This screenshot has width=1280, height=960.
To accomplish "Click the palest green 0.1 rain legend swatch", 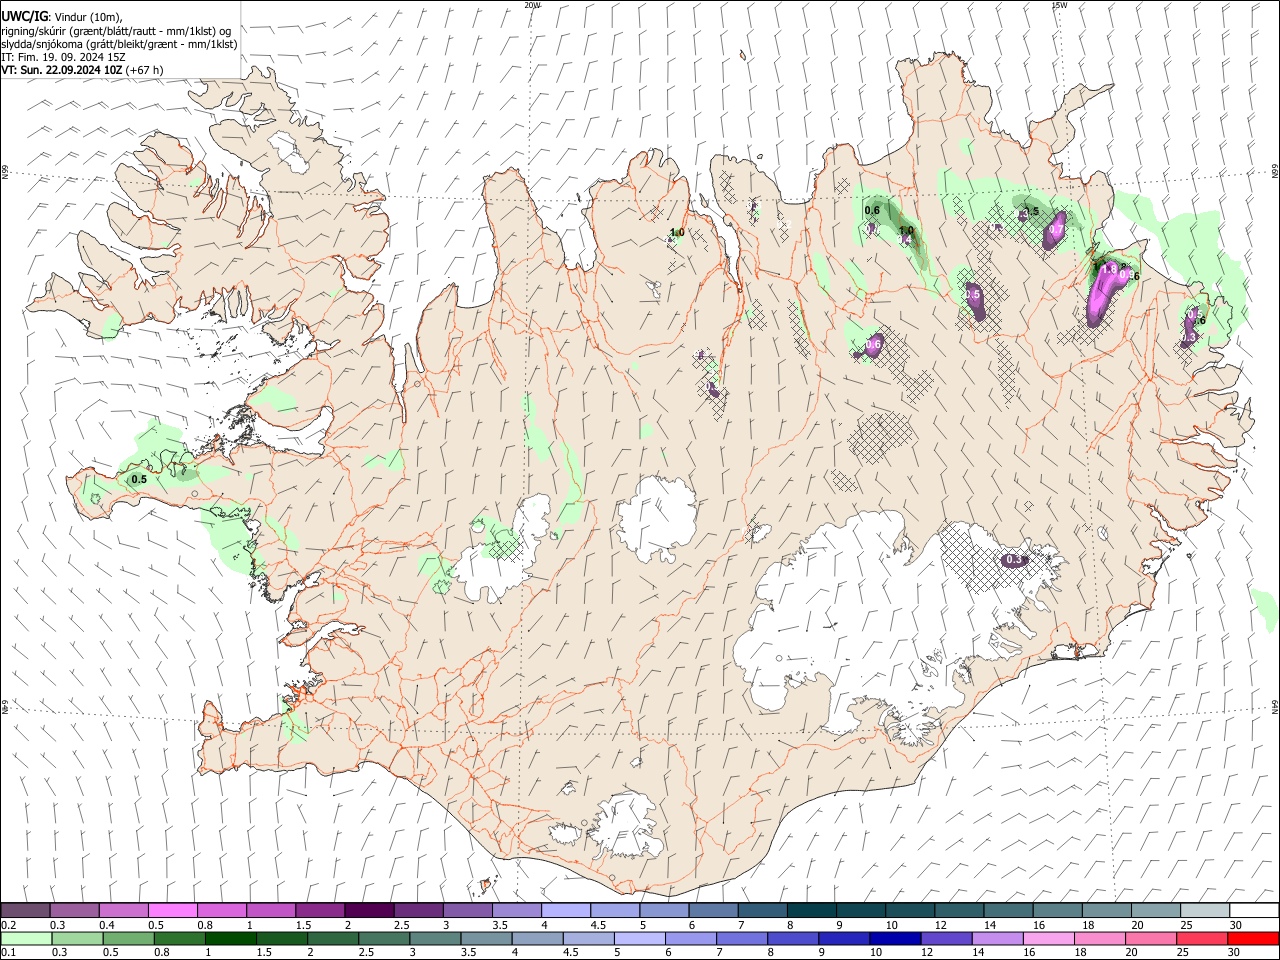I will [27, 938].
